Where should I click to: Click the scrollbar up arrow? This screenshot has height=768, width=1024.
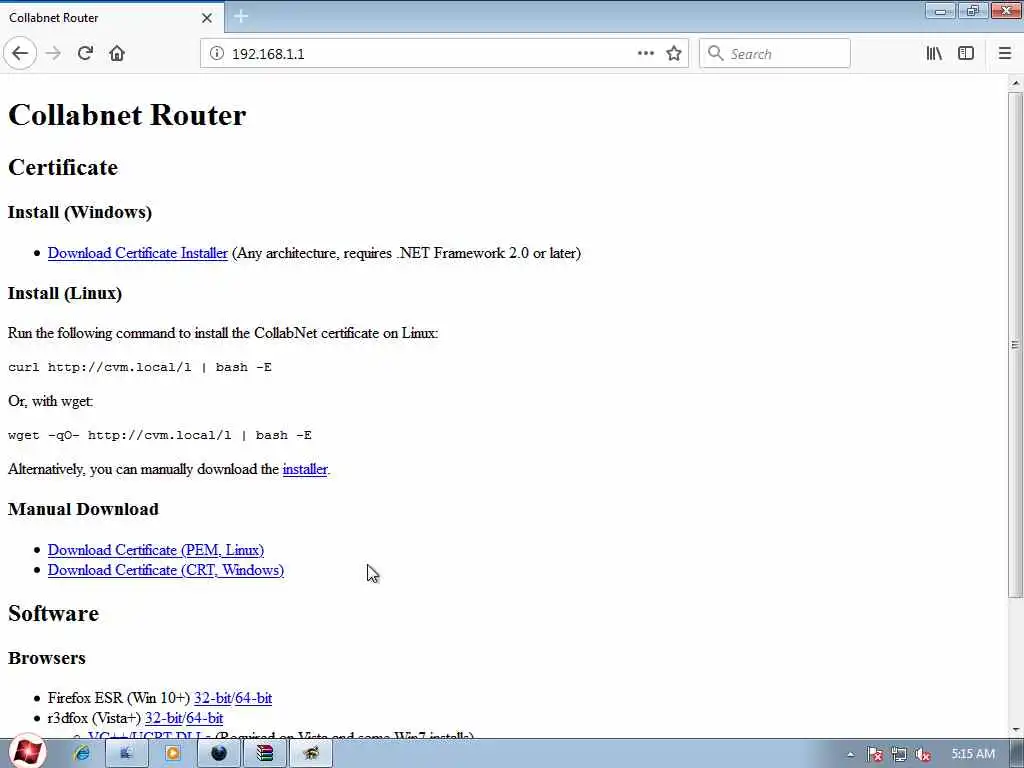[1016, 83]
